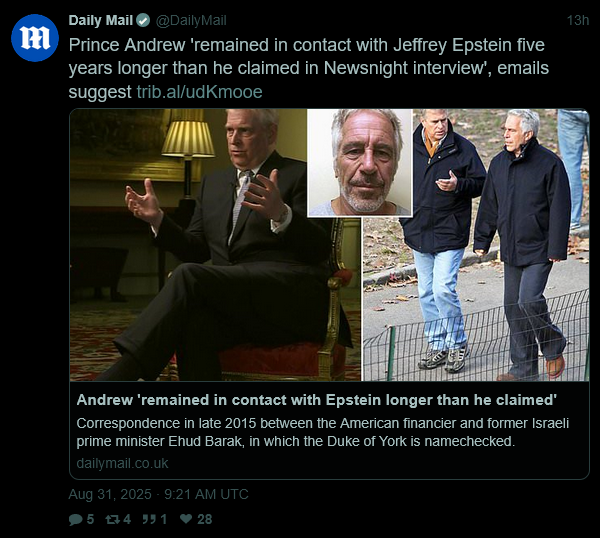Open the trib.al/udKmooe link
This screenshot has height=538, width=600.
point(200,92)
